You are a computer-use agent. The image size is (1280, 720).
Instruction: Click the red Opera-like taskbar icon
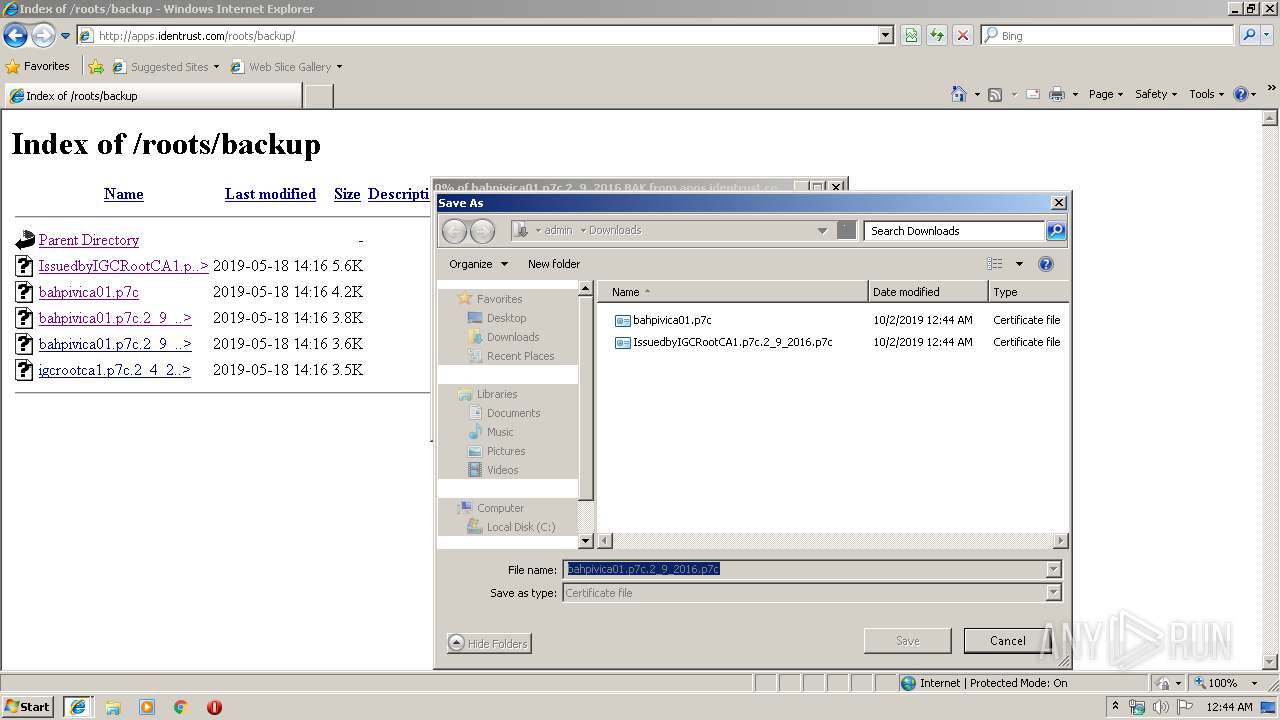(x=214, y=707)
